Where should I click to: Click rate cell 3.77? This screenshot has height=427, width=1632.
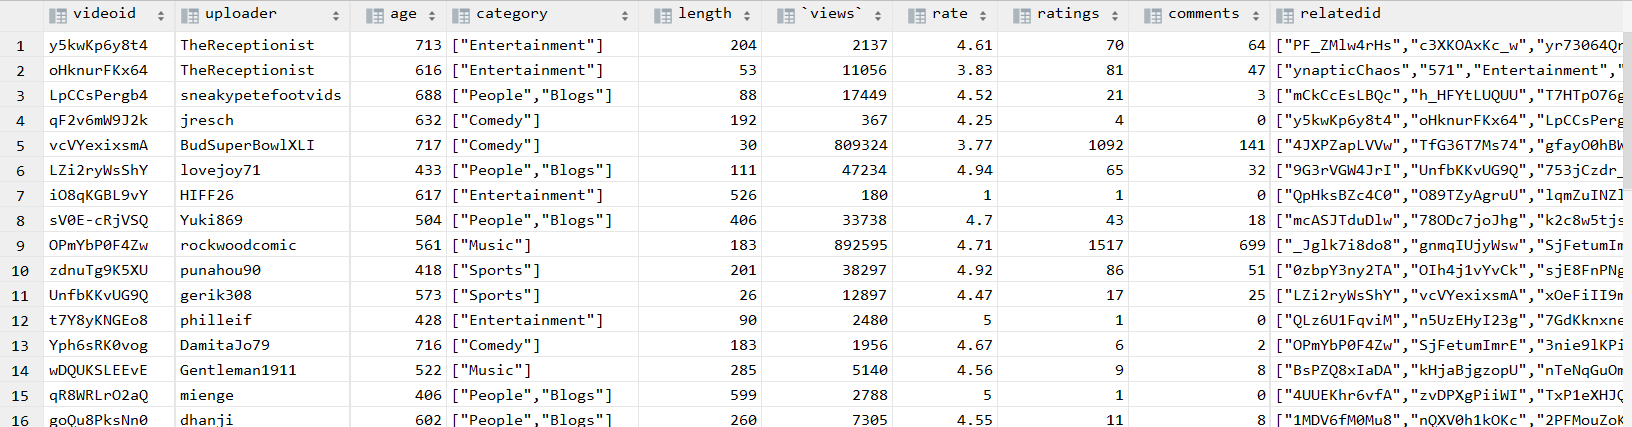pyautogui.click(x=975, y=145)
